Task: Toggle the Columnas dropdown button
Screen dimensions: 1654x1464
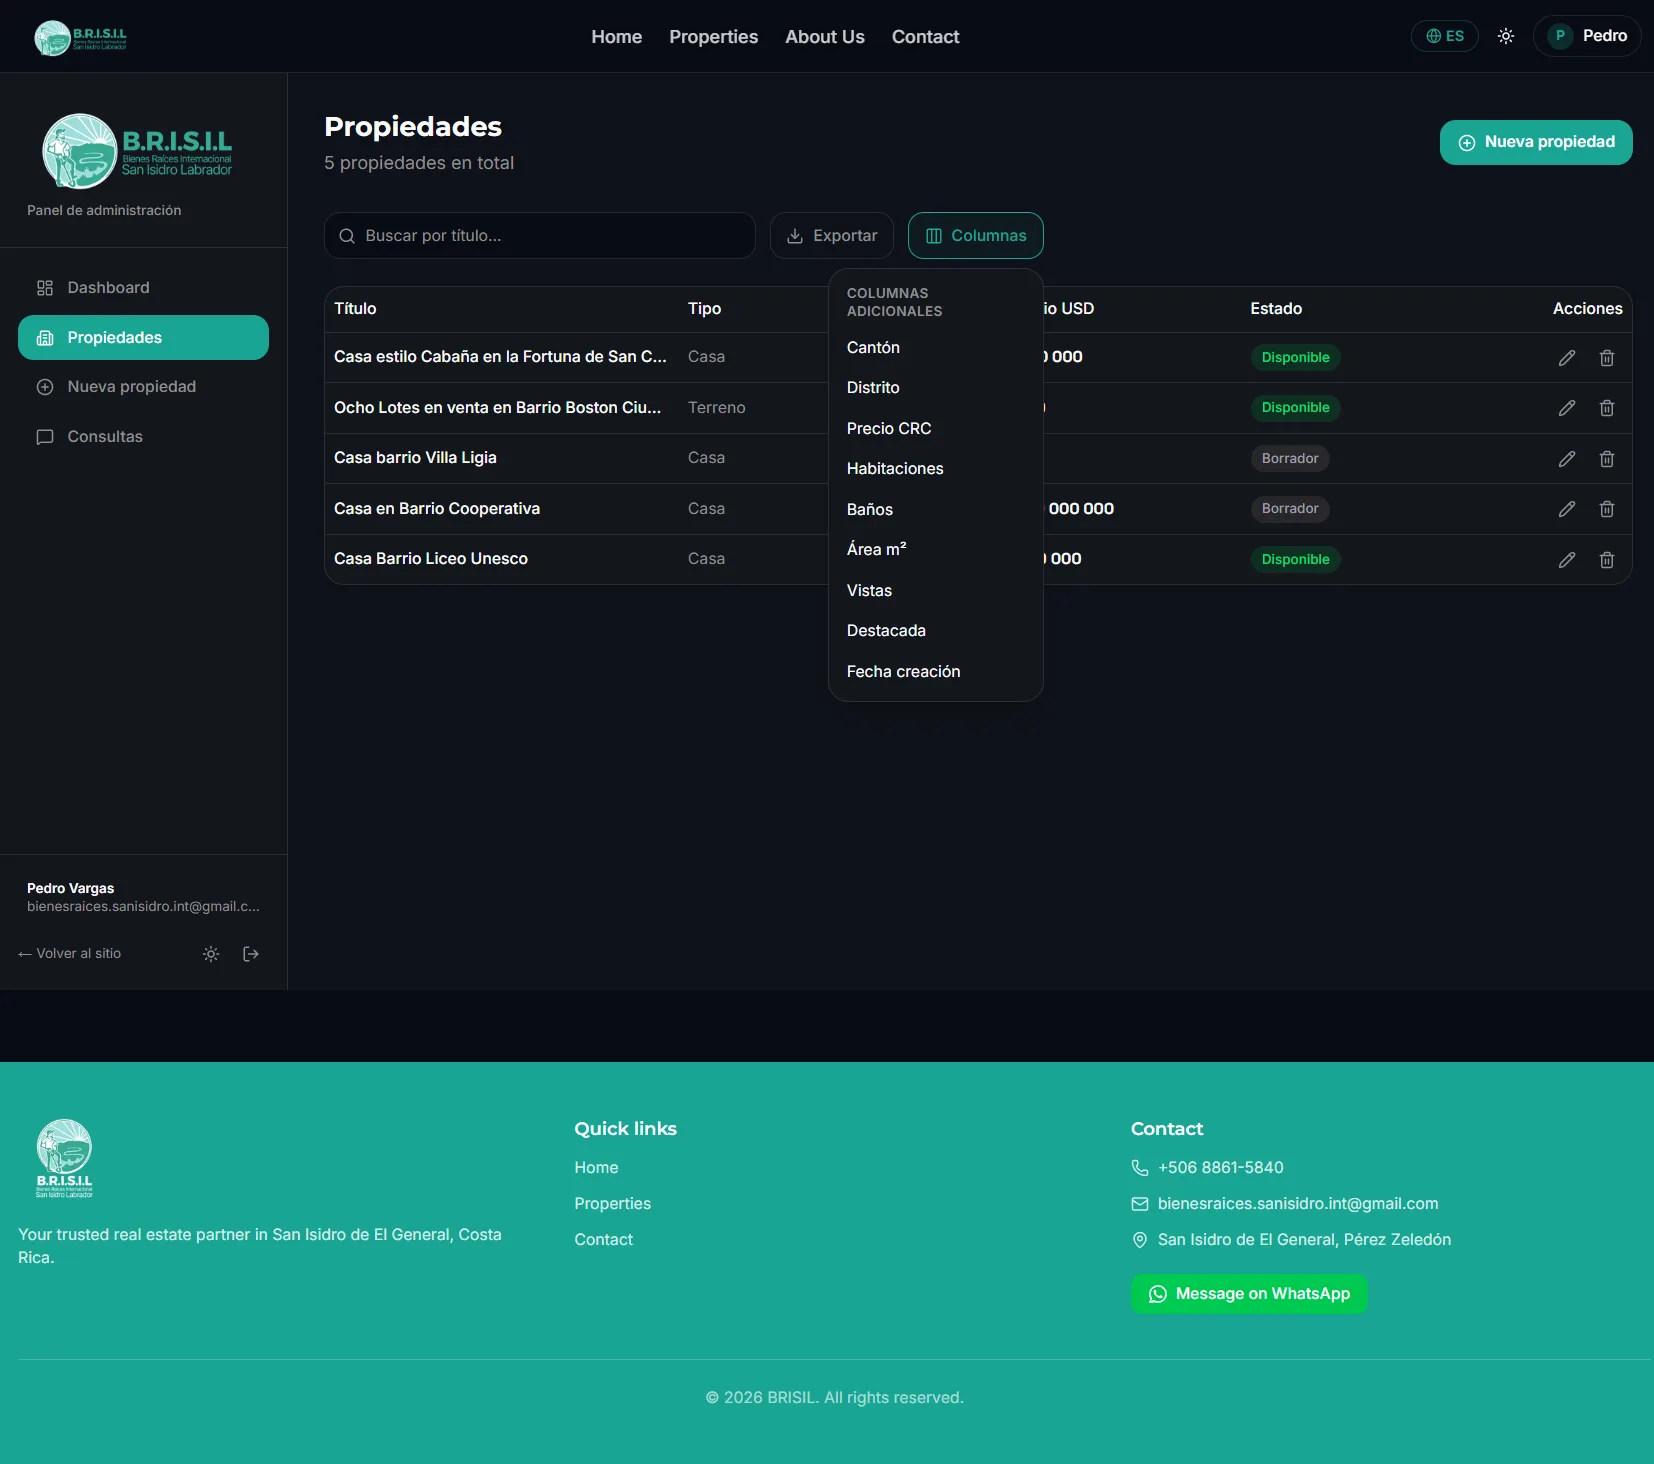Action: 975,236
